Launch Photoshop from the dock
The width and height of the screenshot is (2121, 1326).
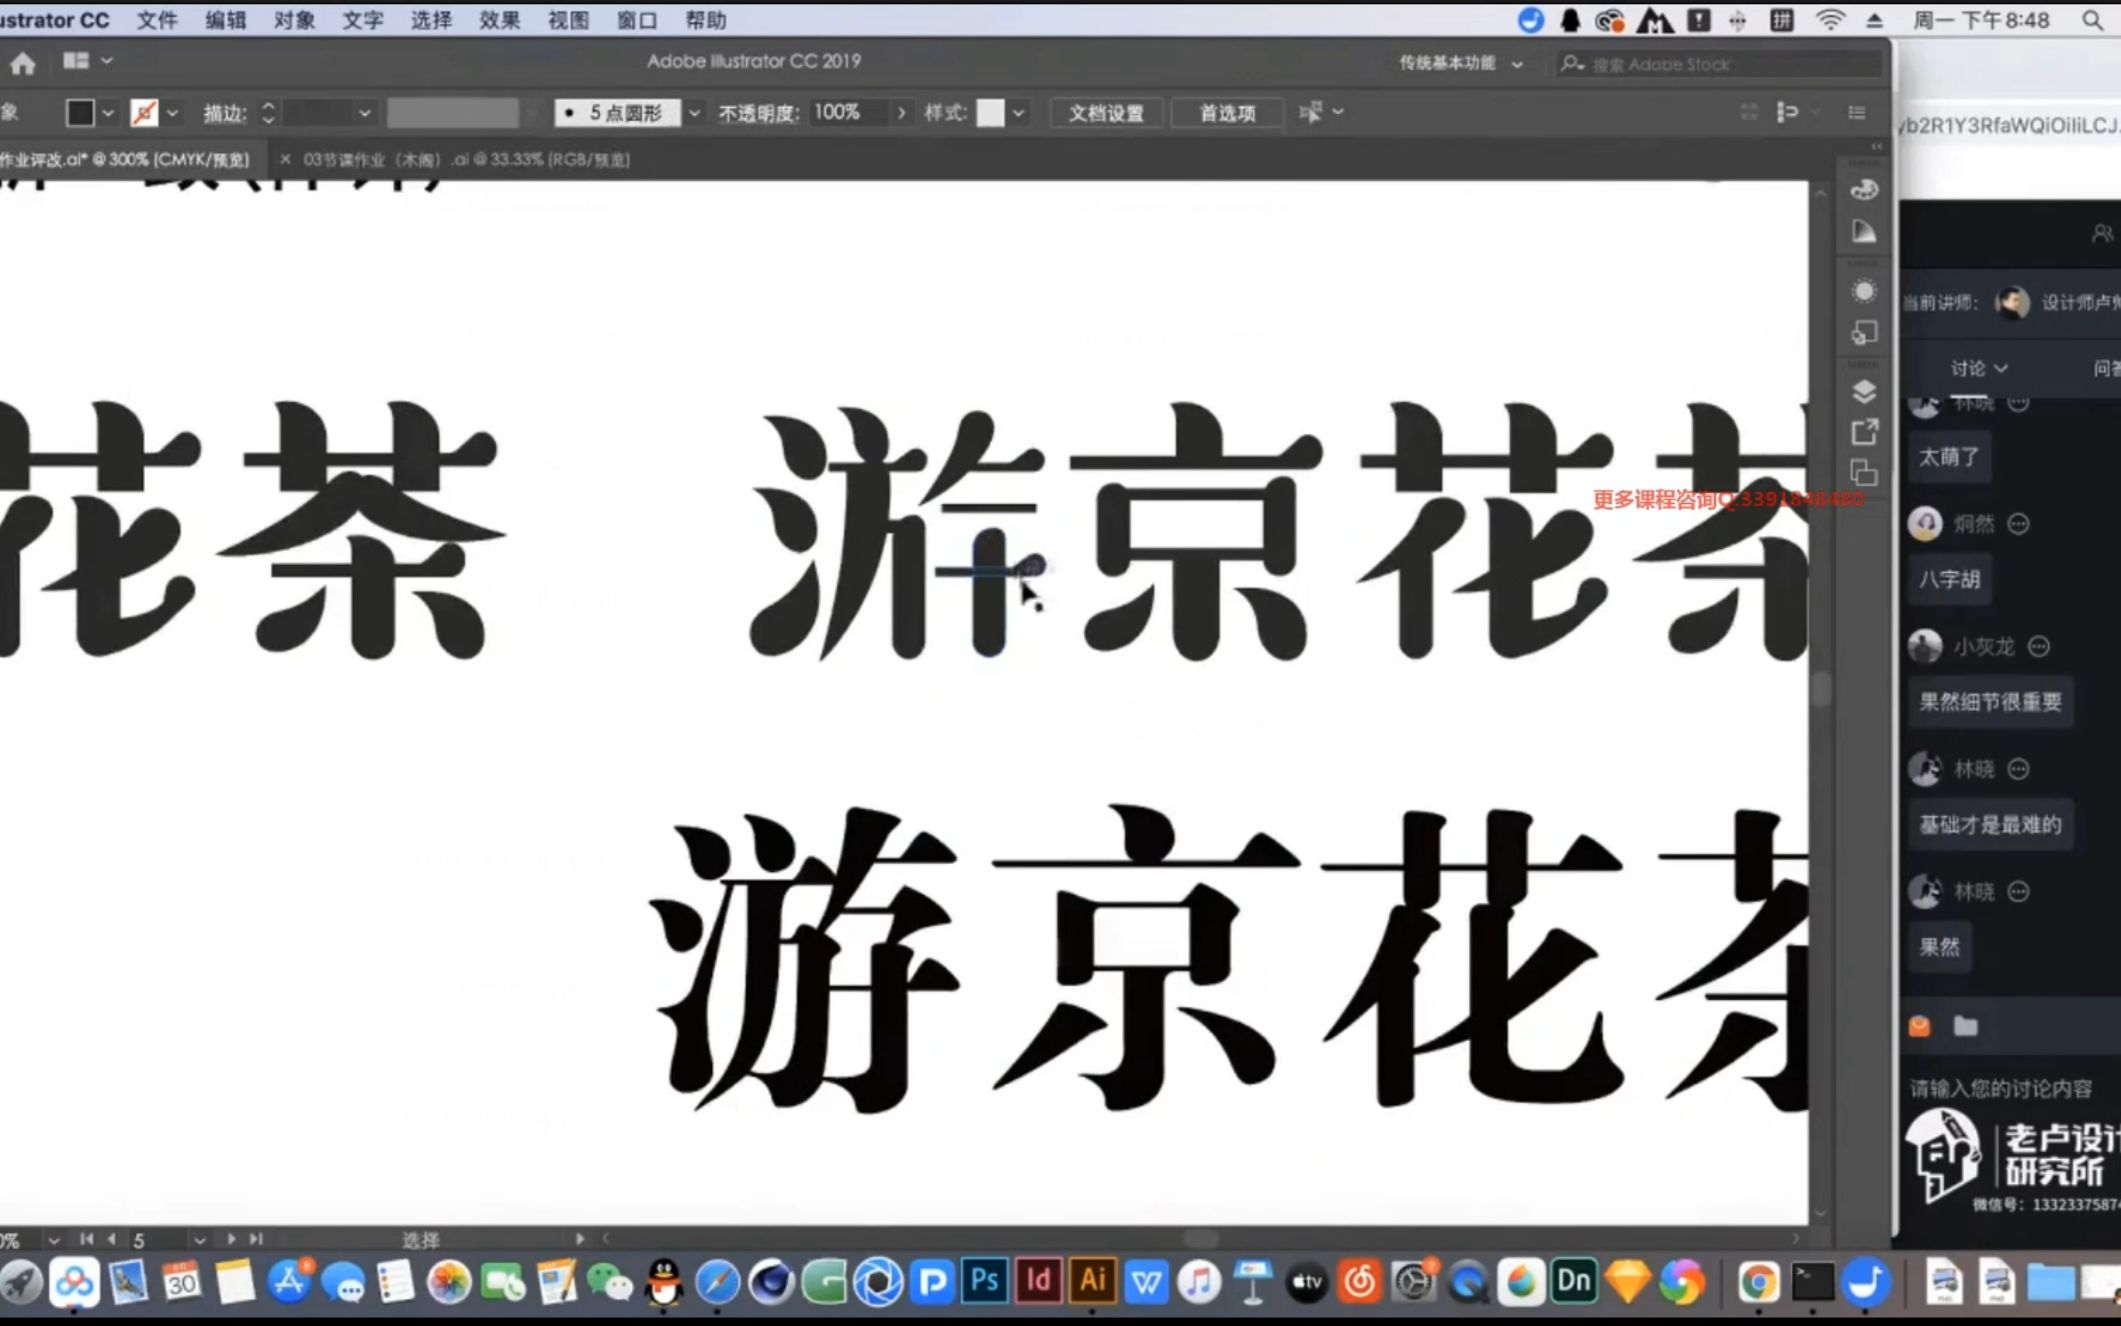pyautogui.click(x=984, y=1281)
